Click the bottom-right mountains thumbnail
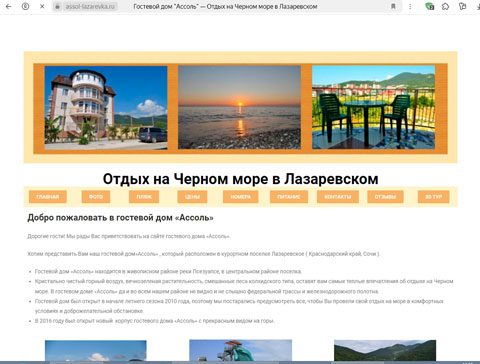The width and height of the screenshot is (480, 364). 385,350
